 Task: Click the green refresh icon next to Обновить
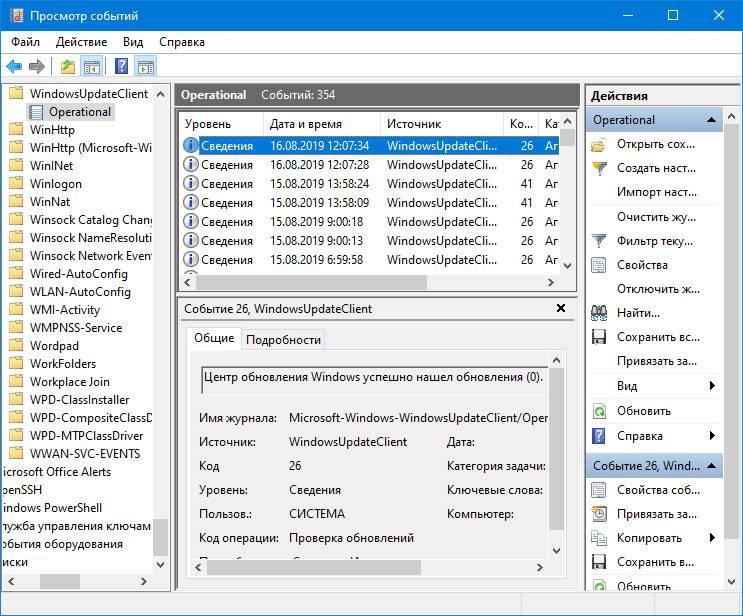[x=599, y=411]
